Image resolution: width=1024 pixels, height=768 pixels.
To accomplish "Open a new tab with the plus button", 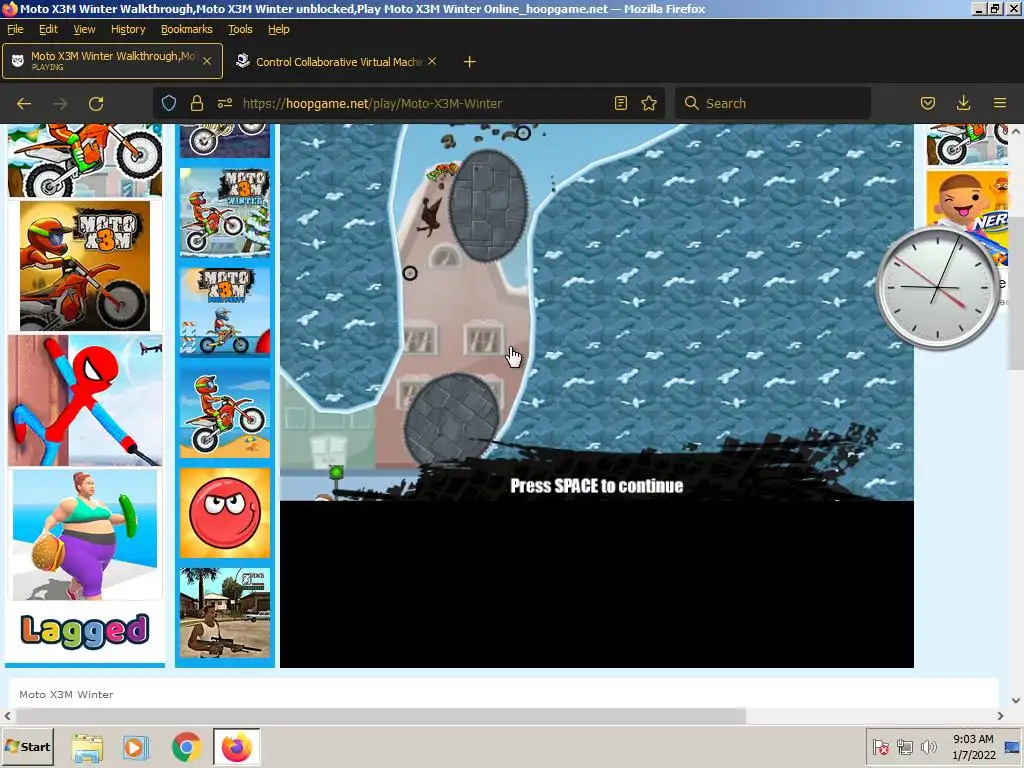I will pos(469,61).
